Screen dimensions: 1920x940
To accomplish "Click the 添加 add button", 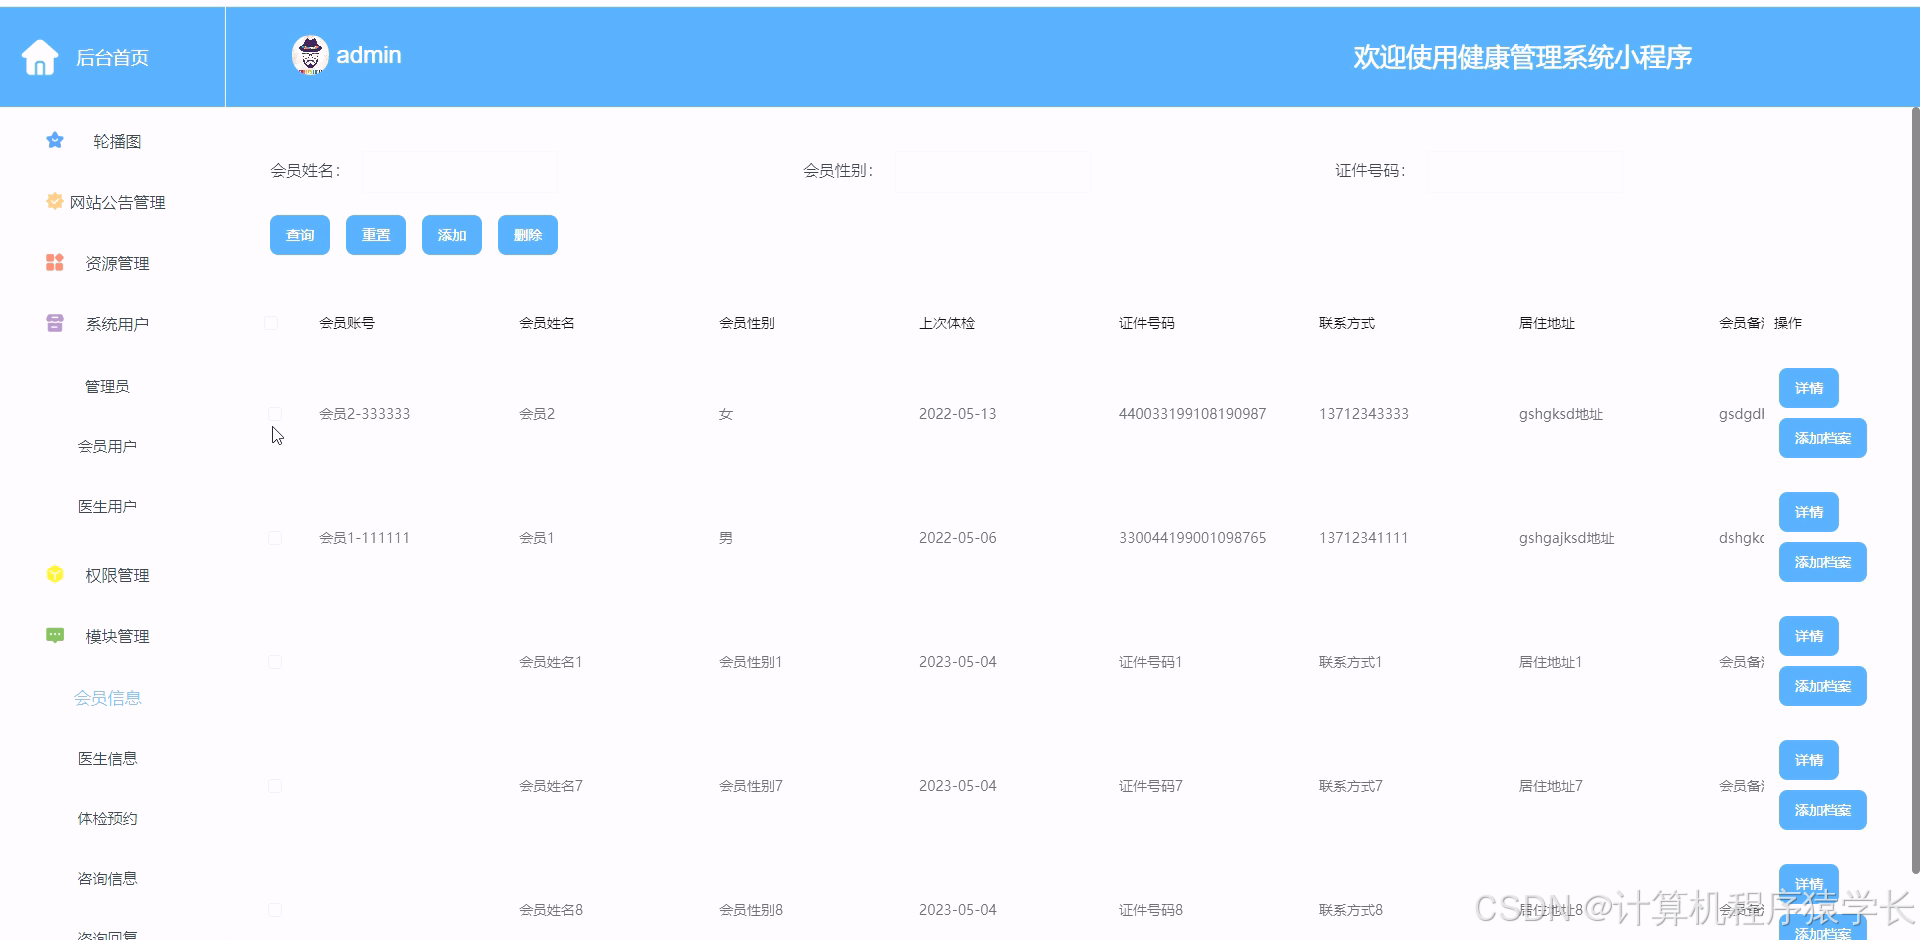I will [x=452, y=235].
